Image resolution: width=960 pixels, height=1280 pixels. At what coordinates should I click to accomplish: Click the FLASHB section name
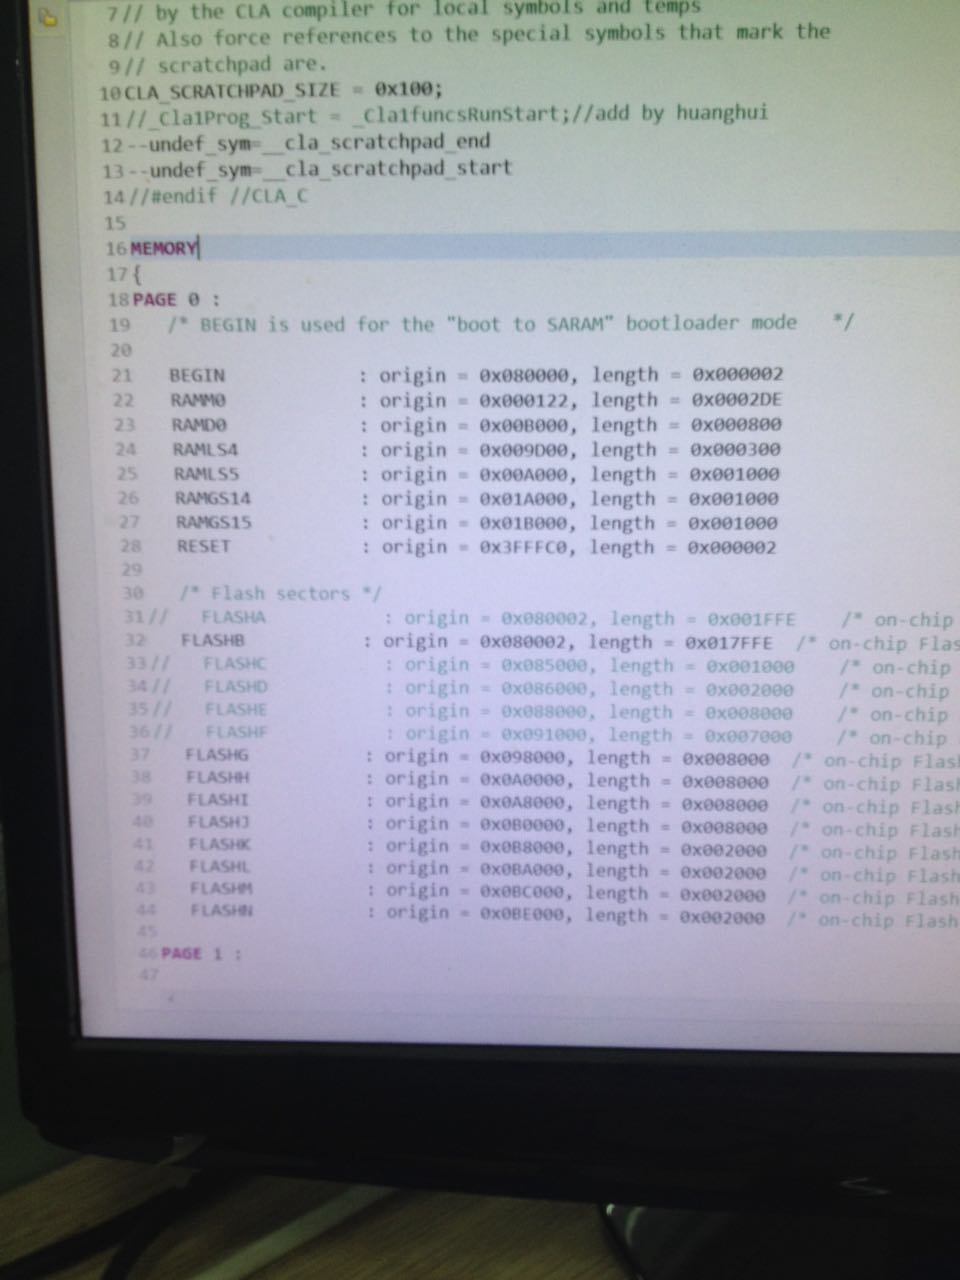pyautogui.click(x=212, y=640)
